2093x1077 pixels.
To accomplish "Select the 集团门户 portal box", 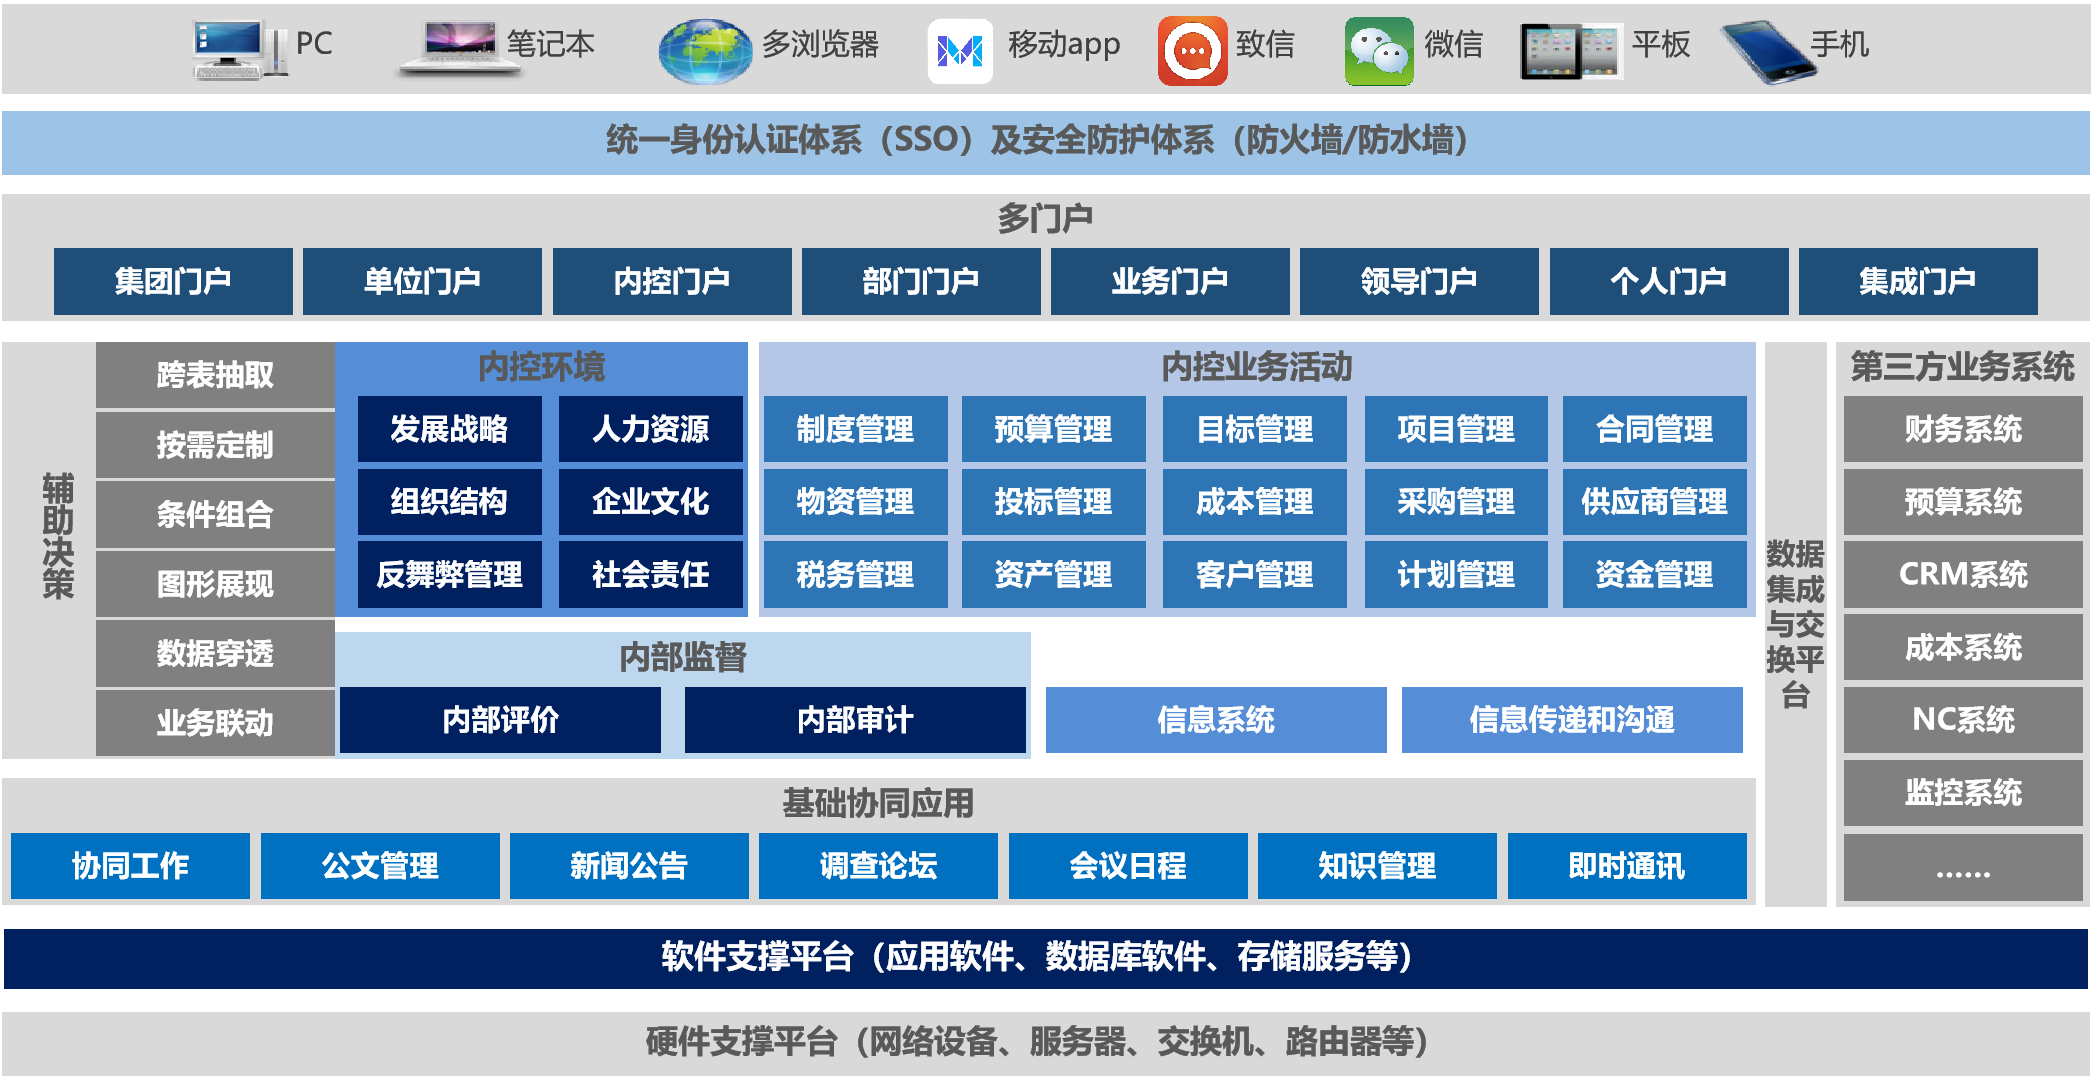I will pyautogui.click(x=173, y=281).
